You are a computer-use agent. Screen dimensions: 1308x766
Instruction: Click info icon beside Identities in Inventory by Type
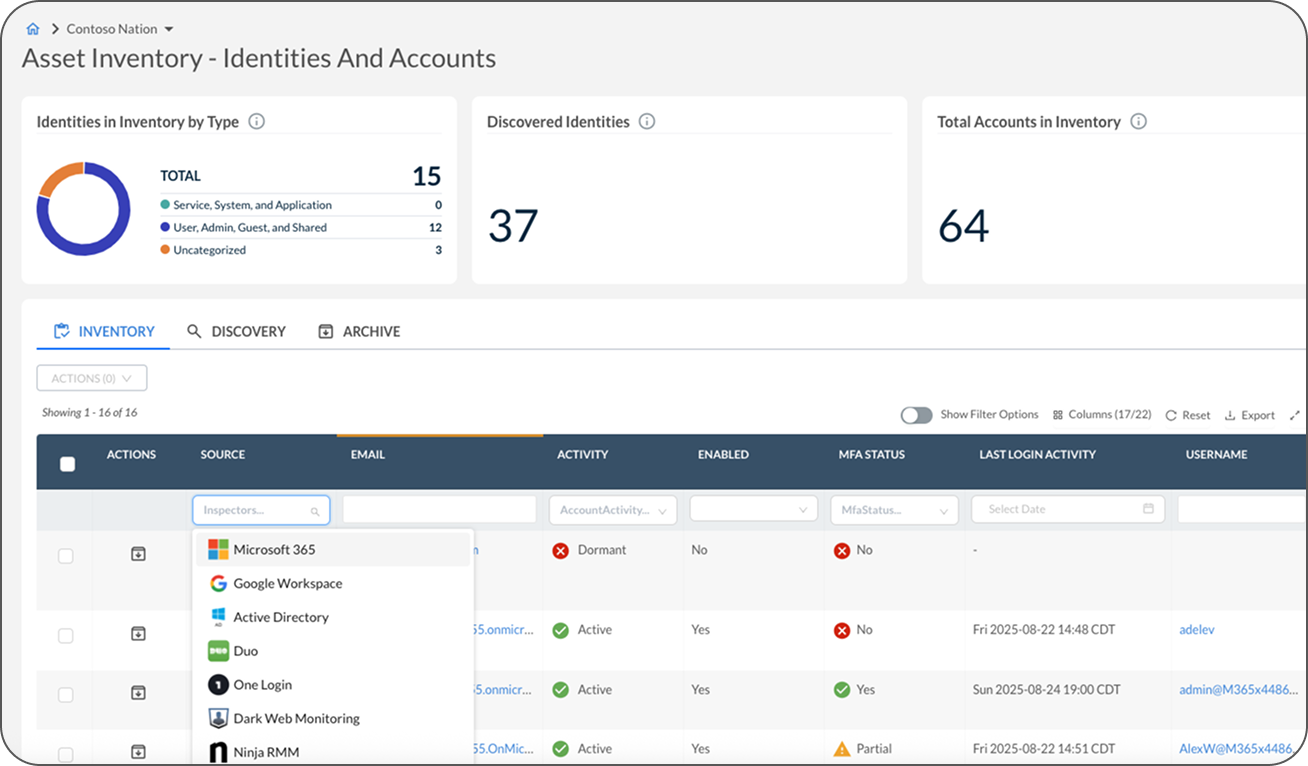pyautogui.click(x=256, y=122)
